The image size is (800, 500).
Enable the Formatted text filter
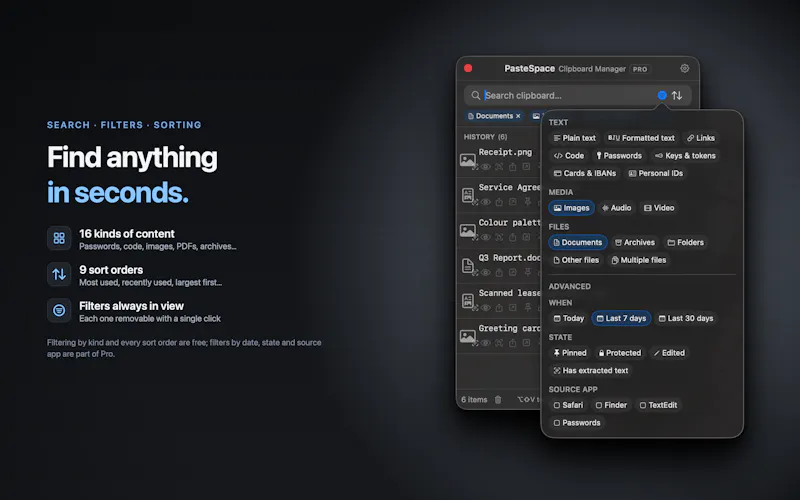pyautogui.click(x=641, y=138)
